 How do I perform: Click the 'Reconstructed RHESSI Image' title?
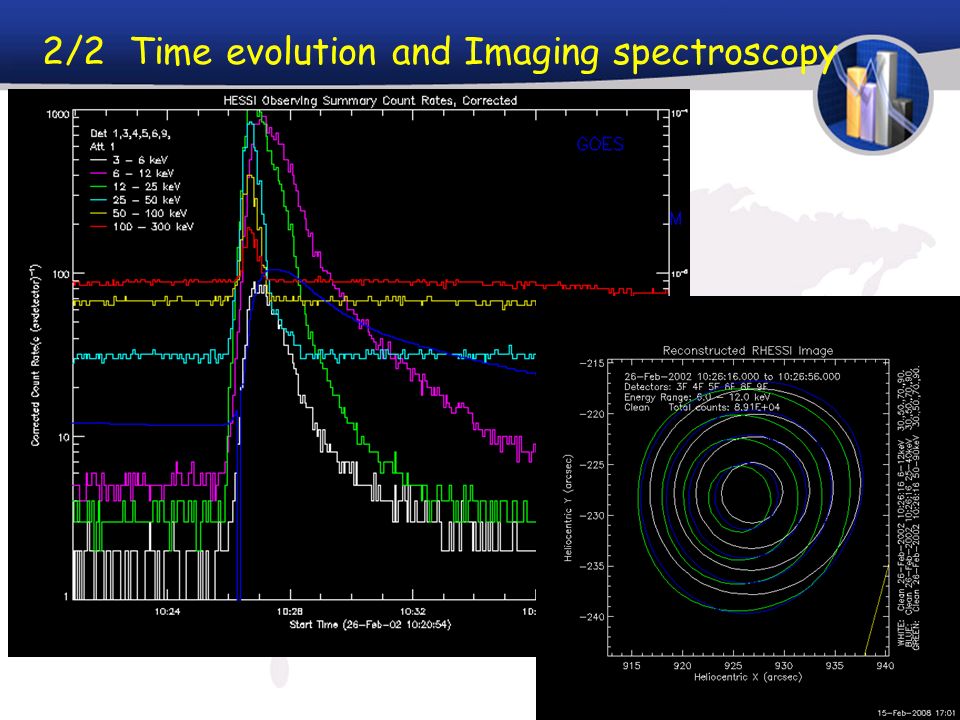[748, 351]
